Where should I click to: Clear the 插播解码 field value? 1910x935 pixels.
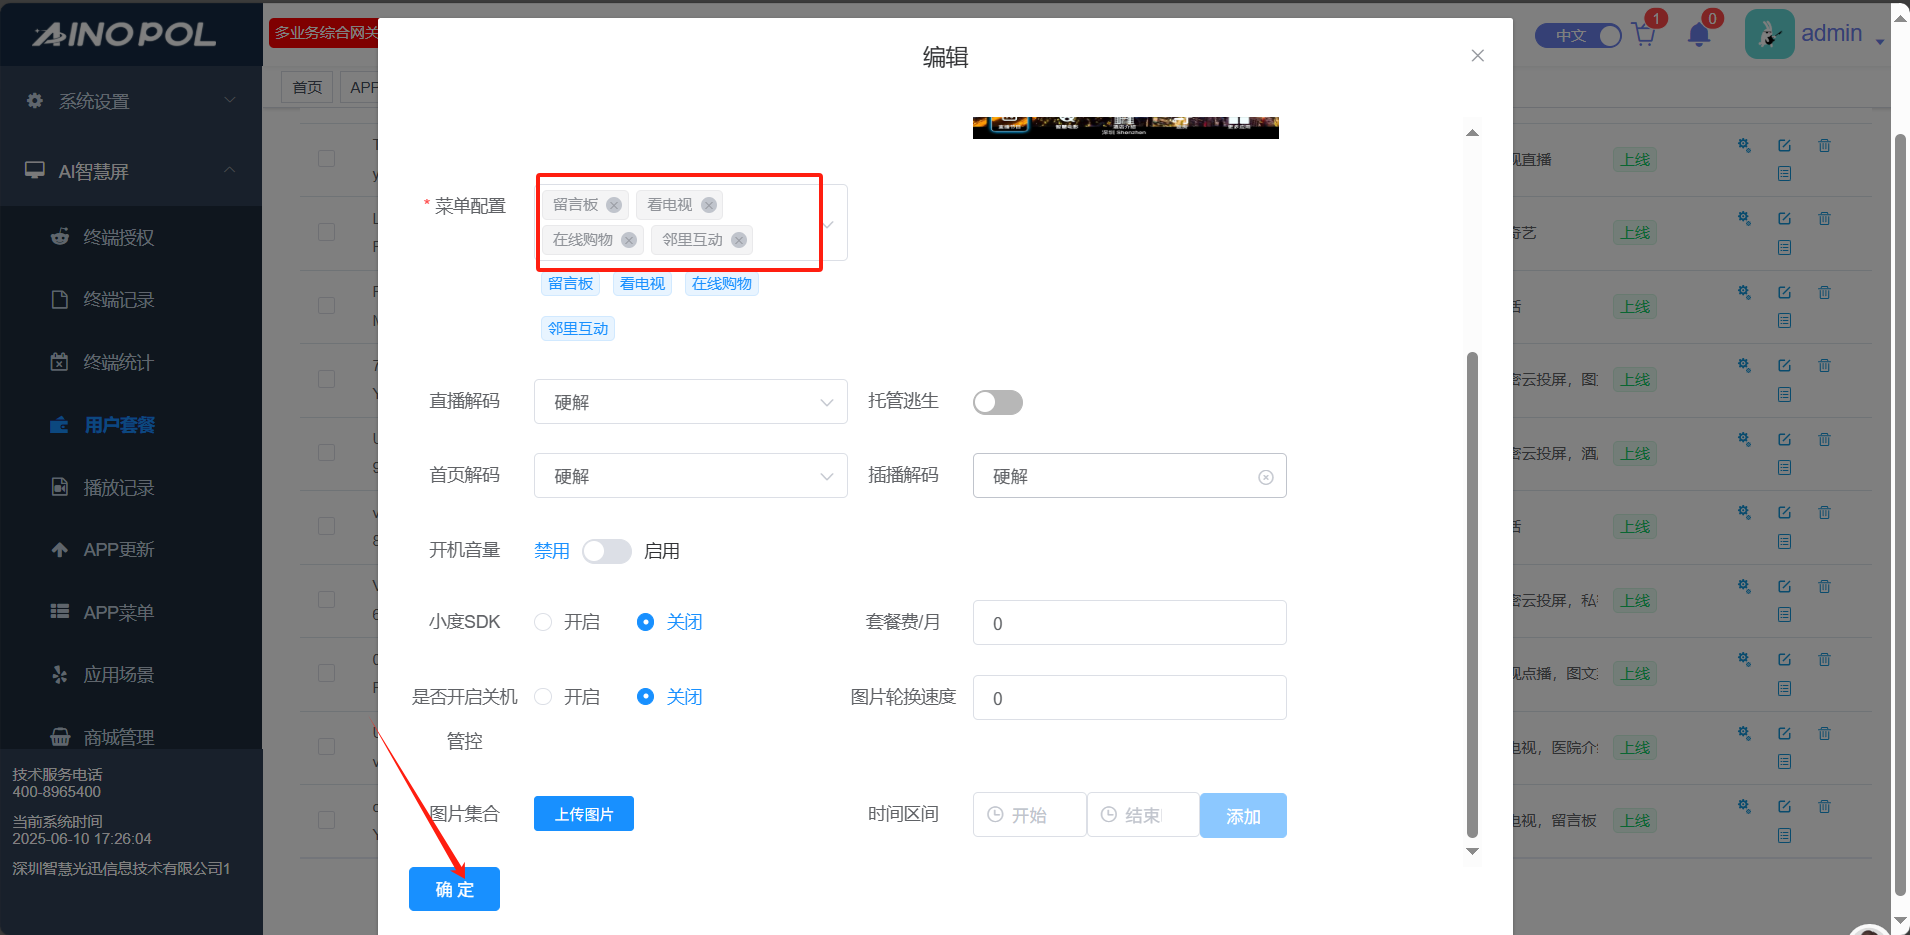pos(1265,477)
